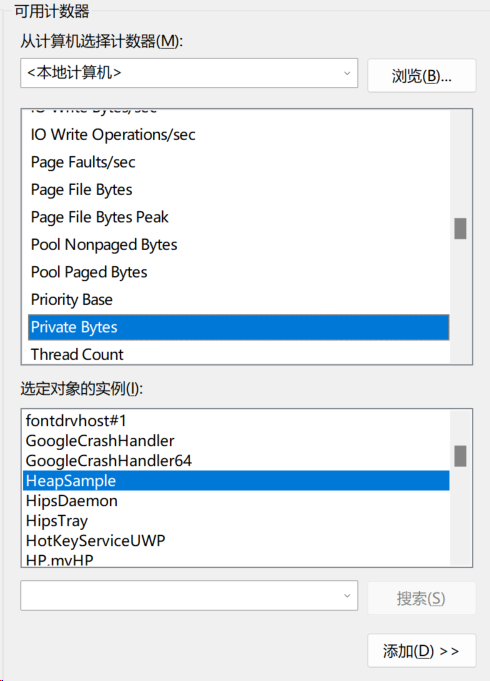The width and height of the screenshot is (490, 681).
Task: Select fontdrvhost#1 instance
Action: 236,420
